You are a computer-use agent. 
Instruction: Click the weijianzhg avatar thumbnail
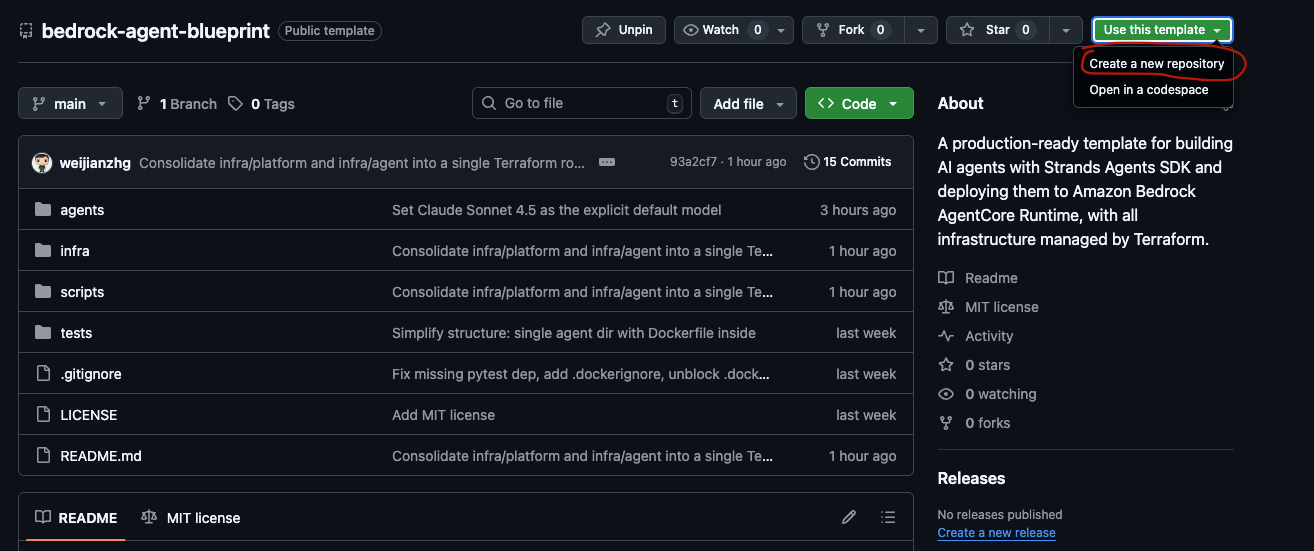click(42, 162)
